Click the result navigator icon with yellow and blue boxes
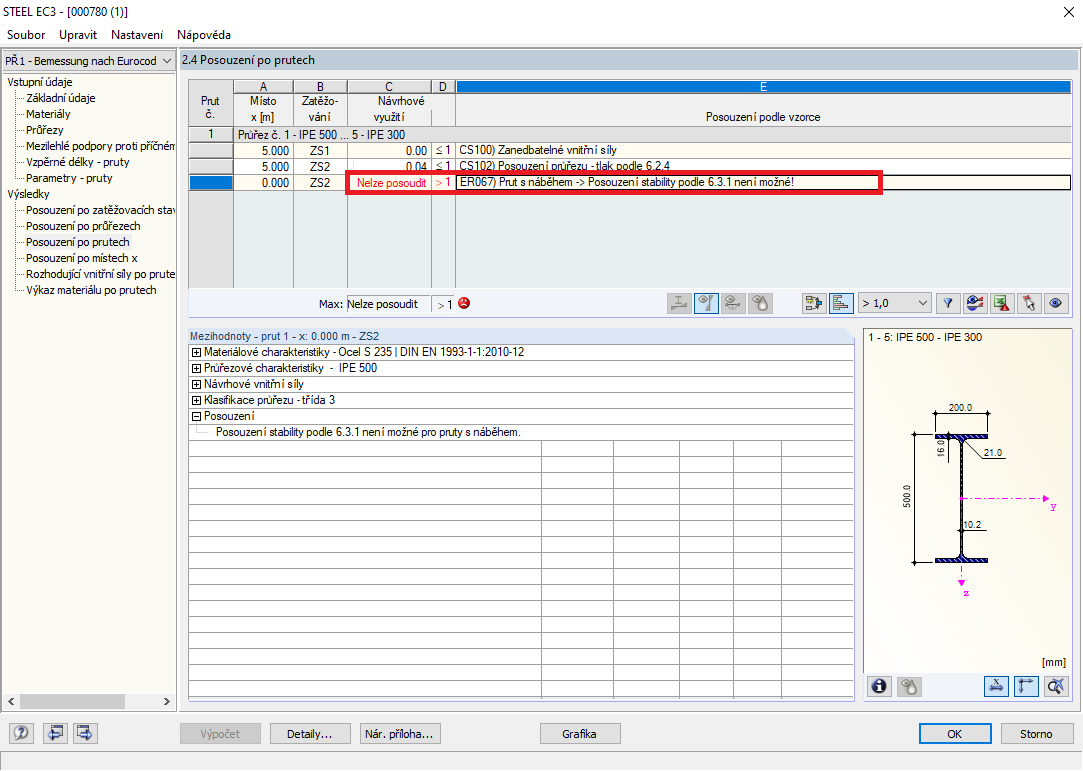1083x771 pixels. pyautogui.click(x=814, y=303)
